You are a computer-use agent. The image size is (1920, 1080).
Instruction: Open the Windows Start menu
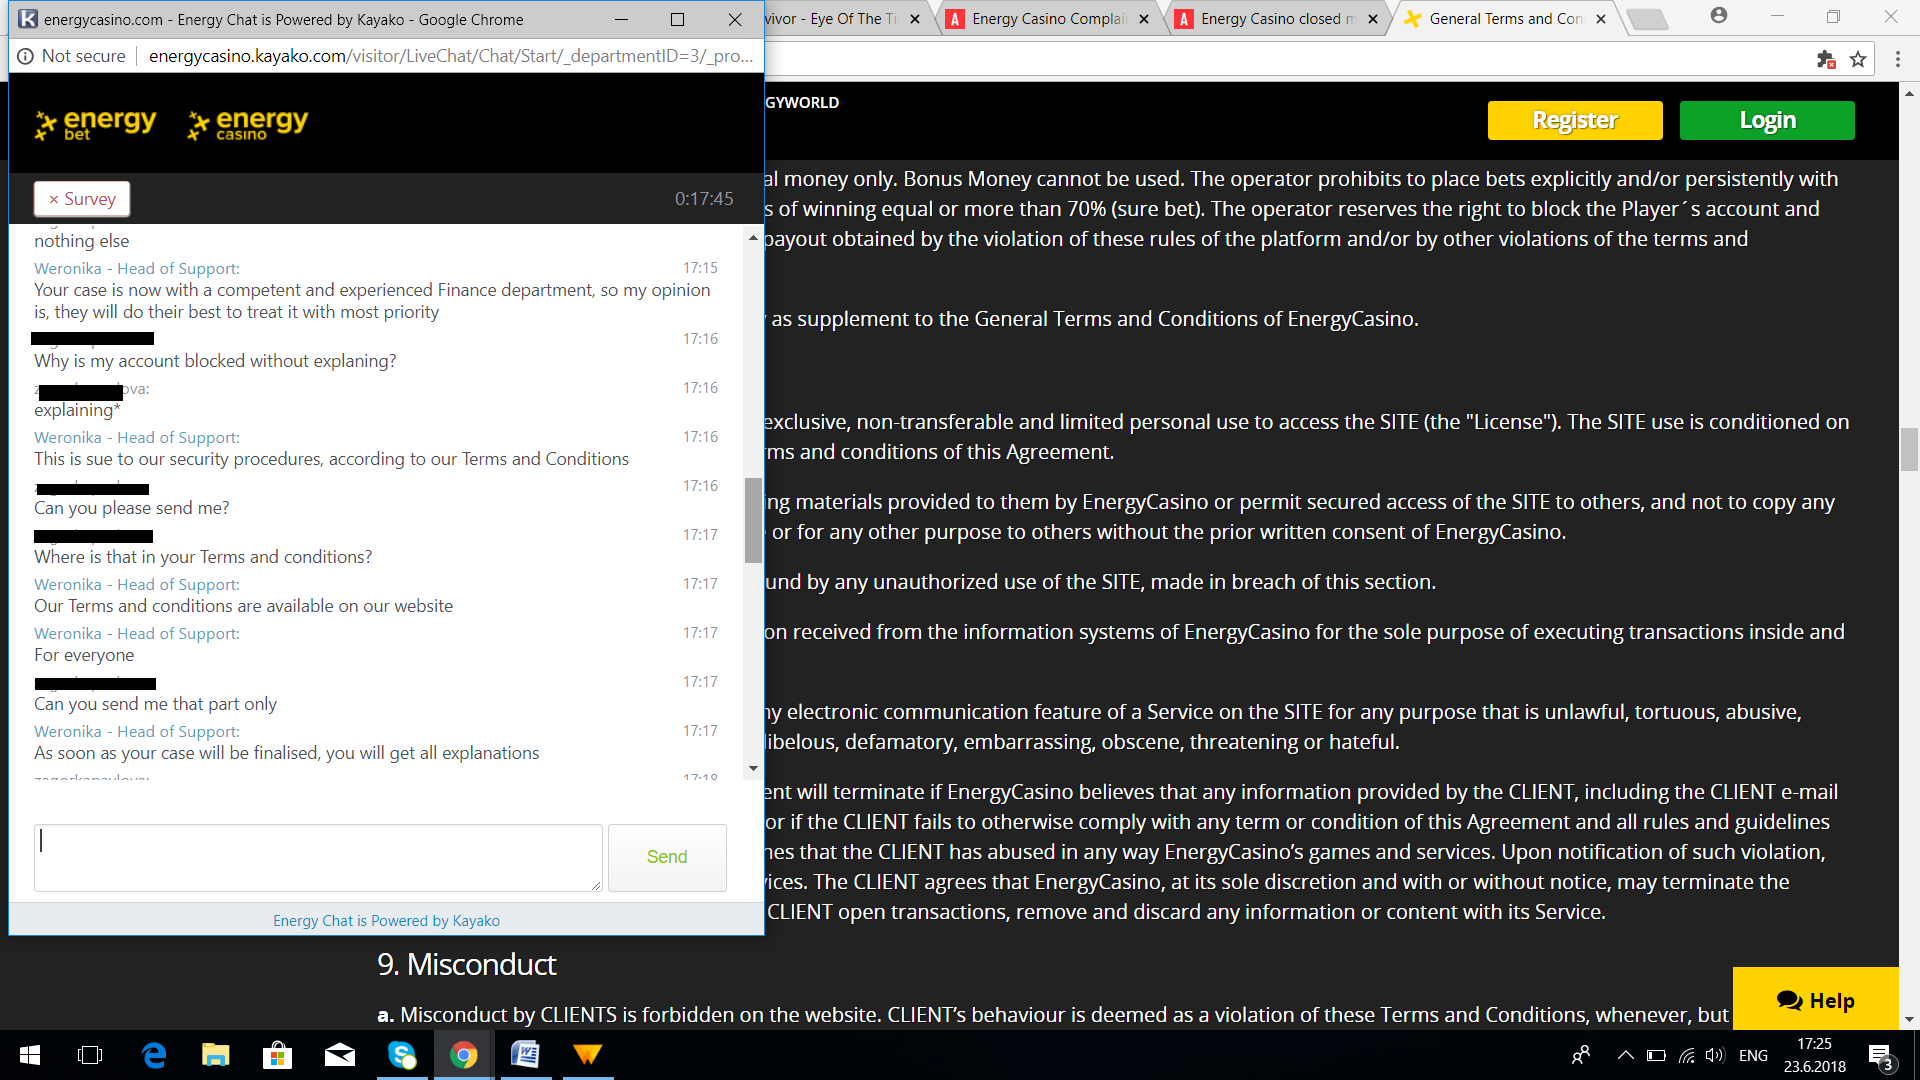tap(30, 1055)
